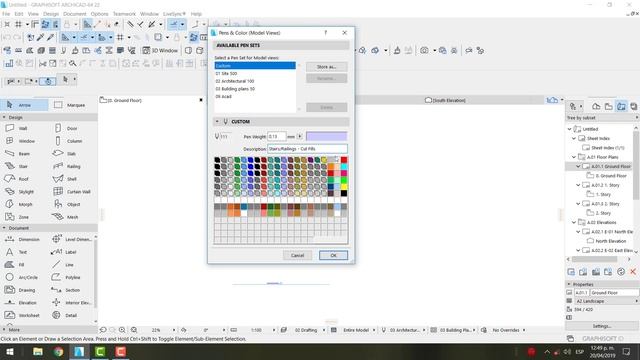
Task: Click the lavender pen color preview swatch
Action: (327, 136)
